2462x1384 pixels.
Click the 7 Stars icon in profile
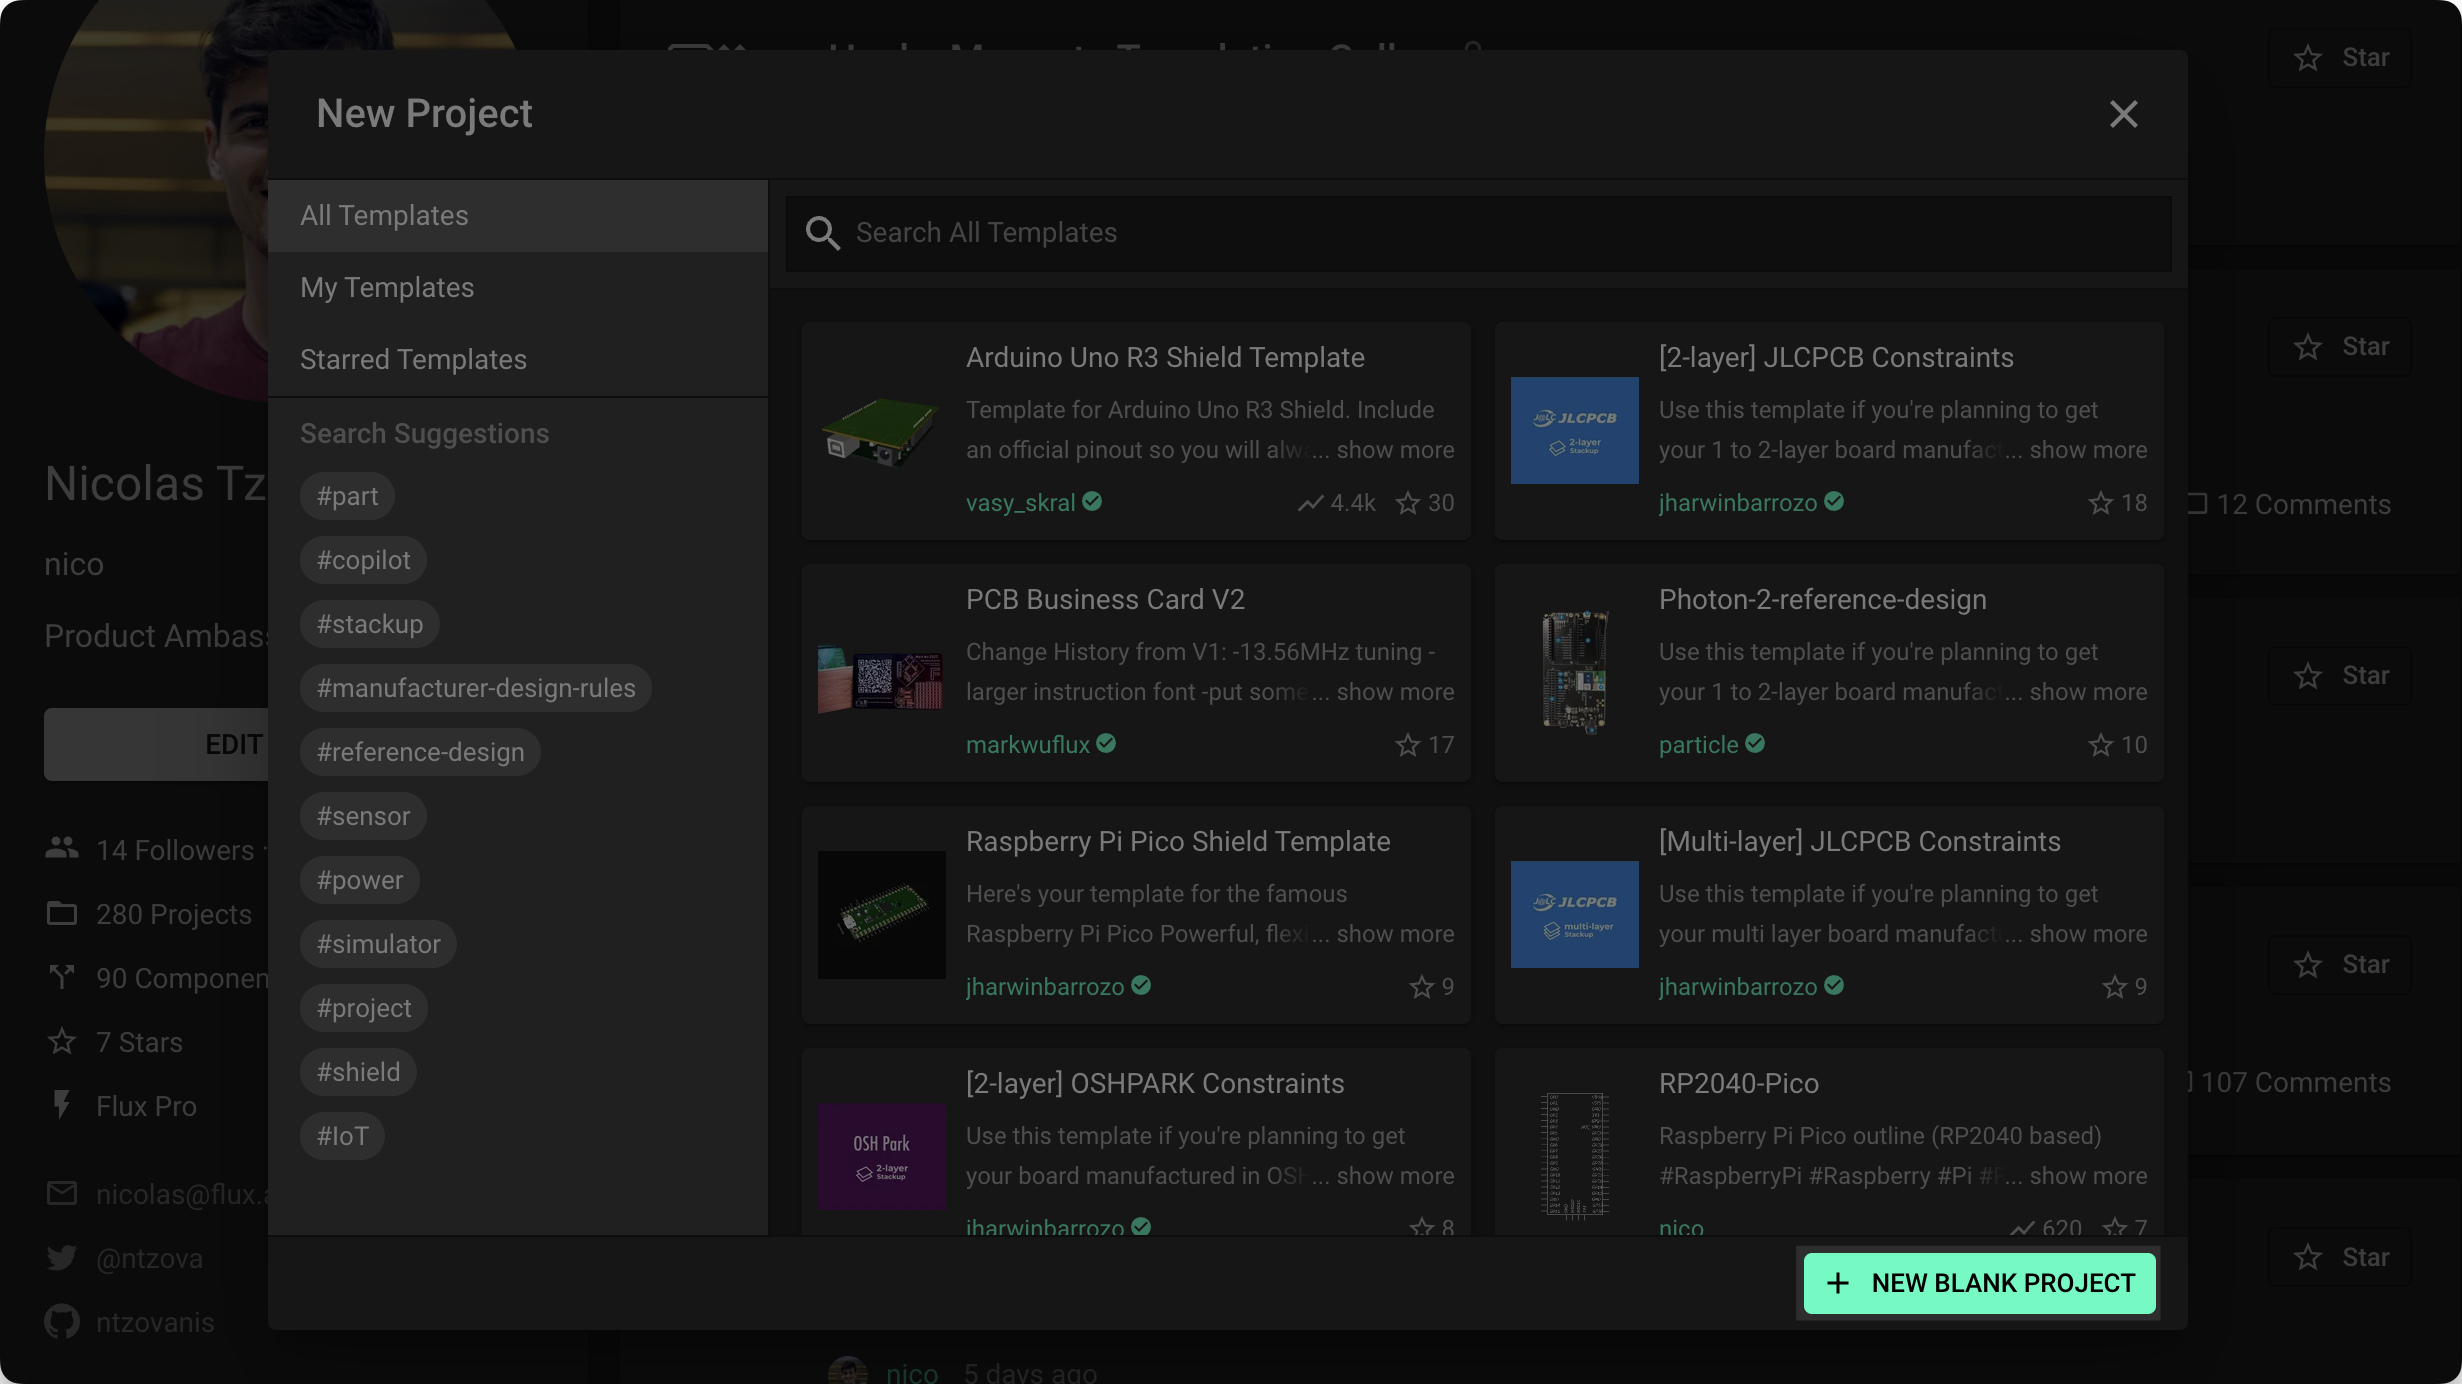(62, 1041)
